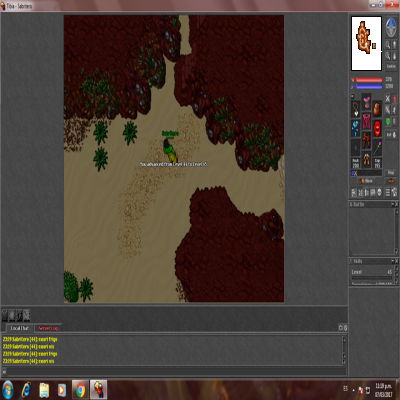The width and height of the screenshot is (400, 400).
Task: Toggle the green secure mode button
Action: (388, 121)
